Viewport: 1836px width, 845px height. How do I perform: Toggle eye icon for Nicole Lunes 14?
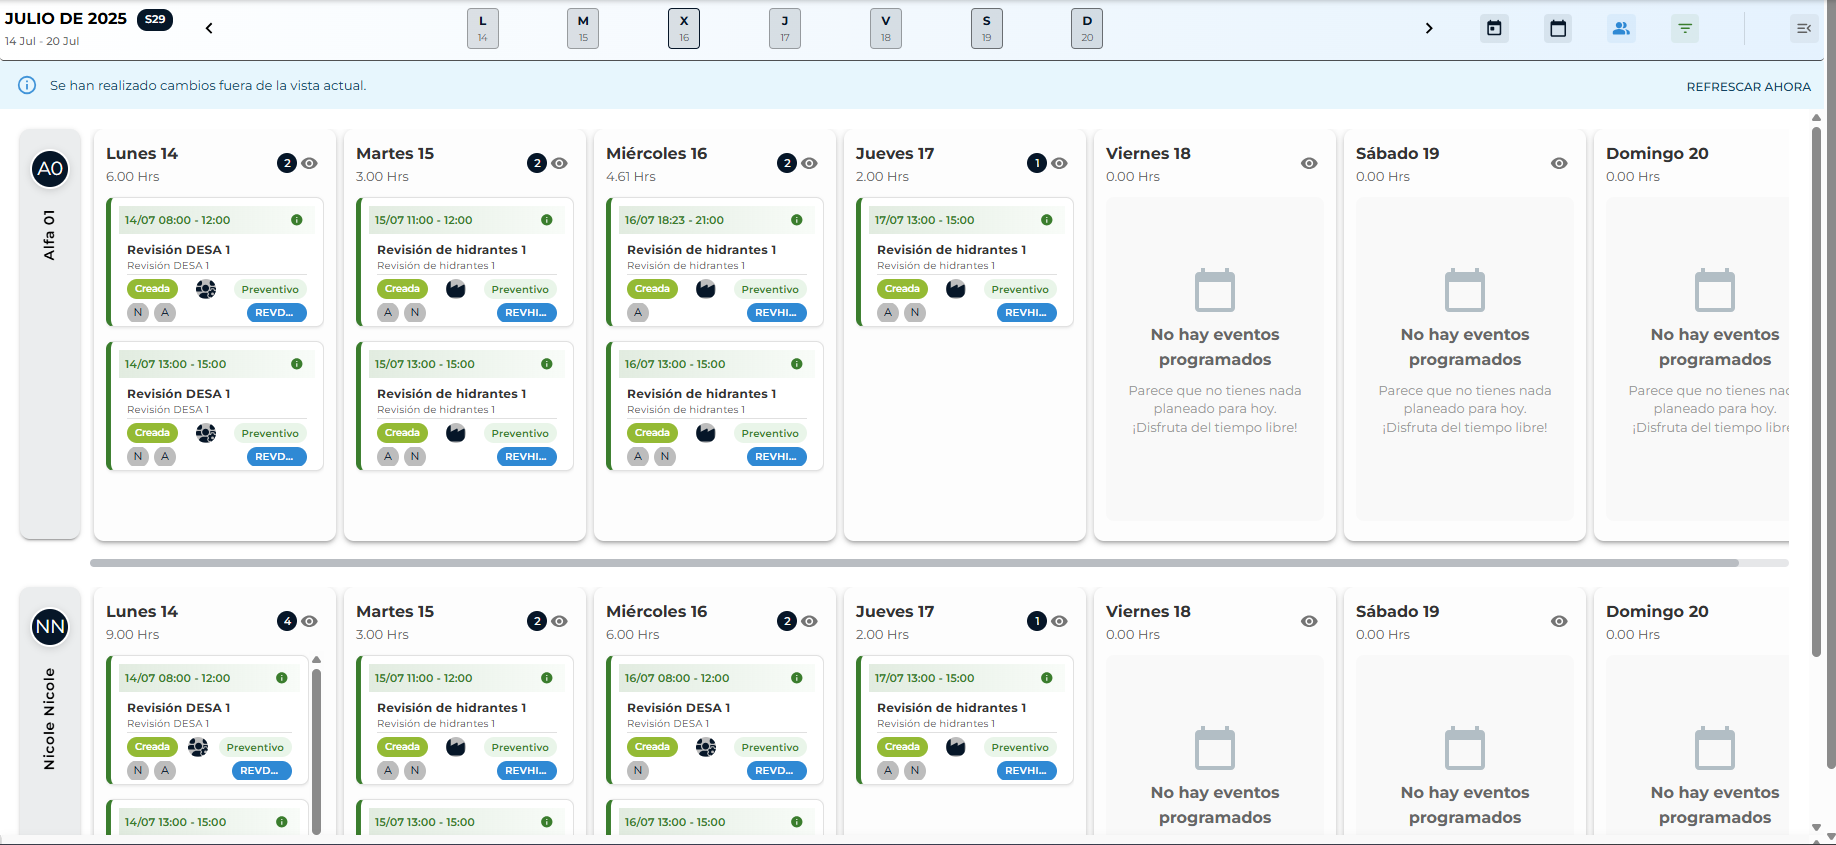click(310, 621)
